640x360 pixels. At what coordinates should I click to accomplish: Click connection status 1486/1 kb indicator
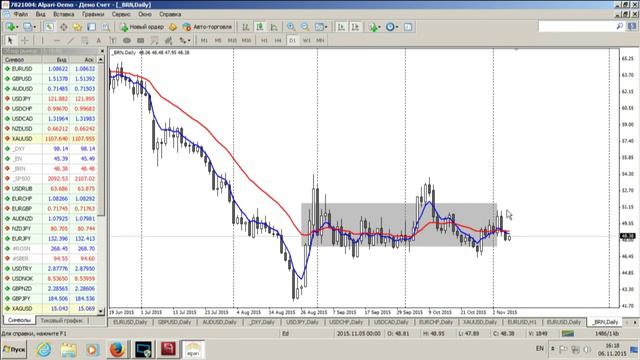coord(607,333)
